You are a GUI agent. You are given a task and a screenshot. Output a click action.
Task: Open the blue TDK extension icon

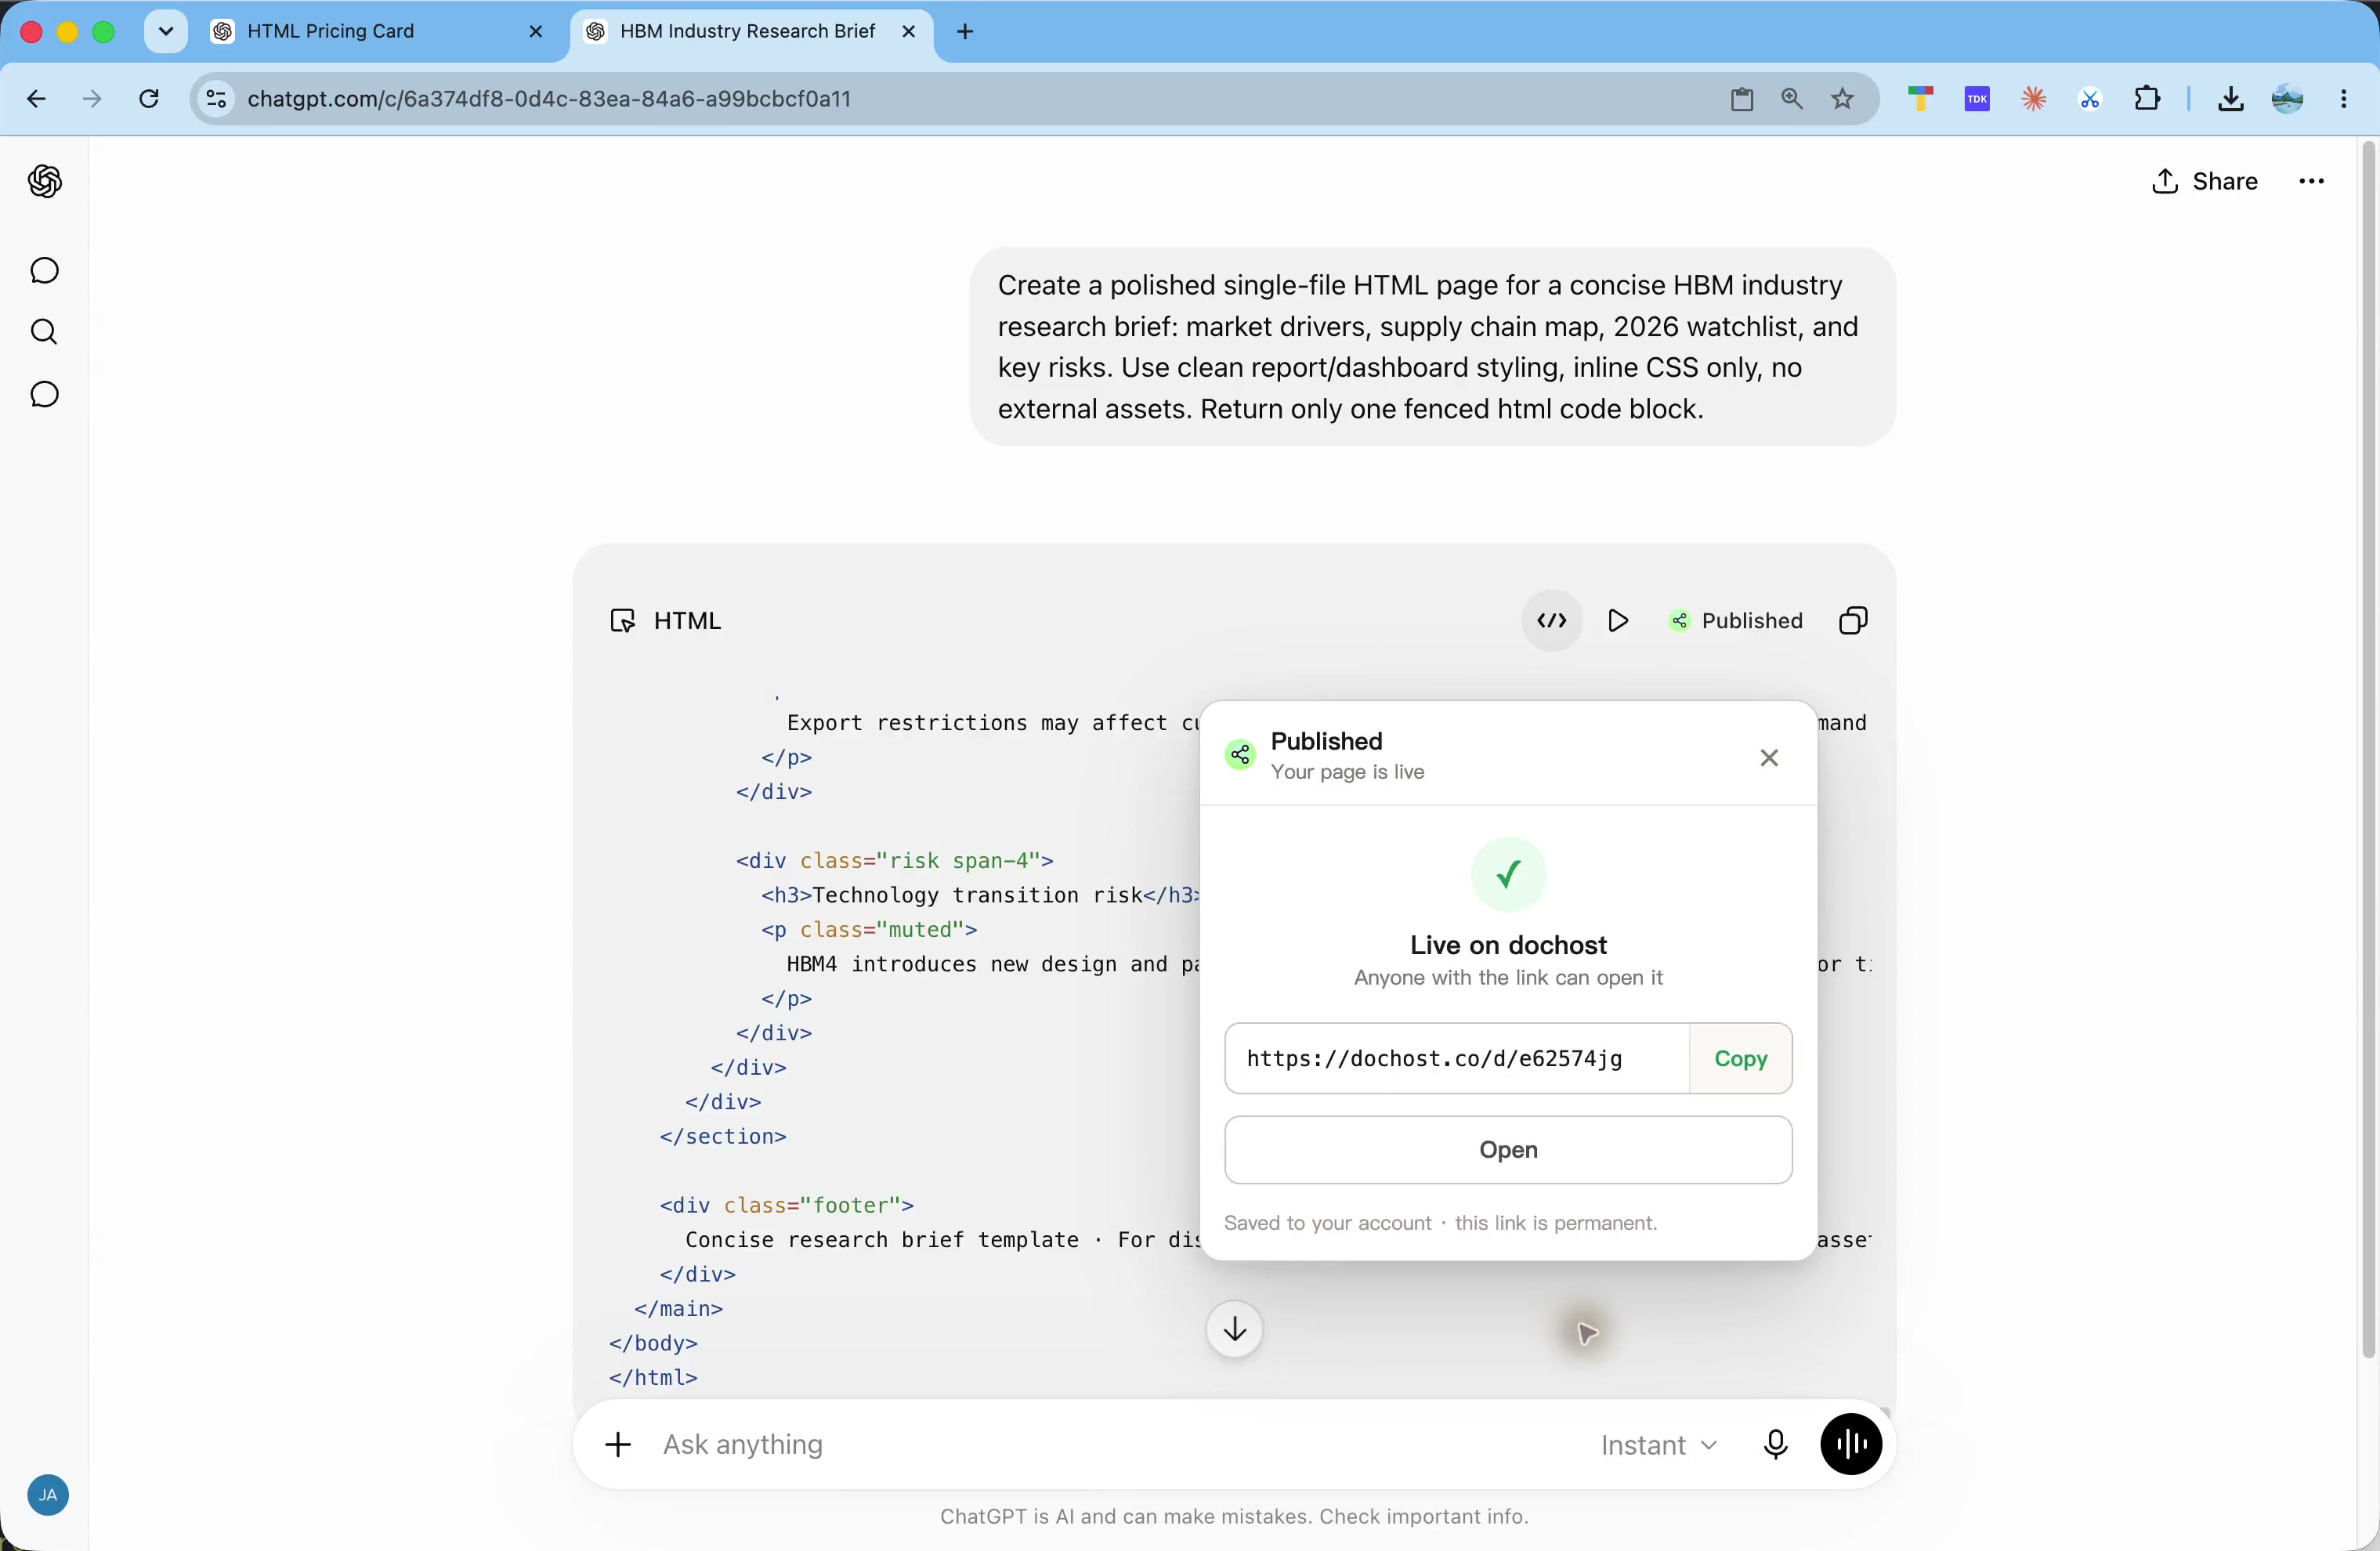(x=1977, y=99)
